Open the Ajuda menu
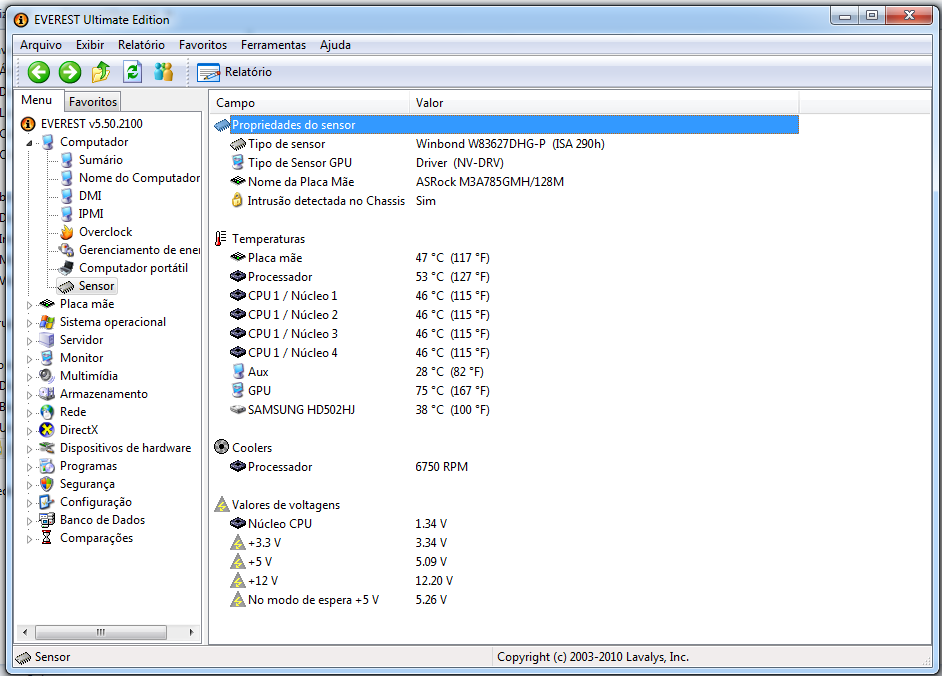 (335, 45)
